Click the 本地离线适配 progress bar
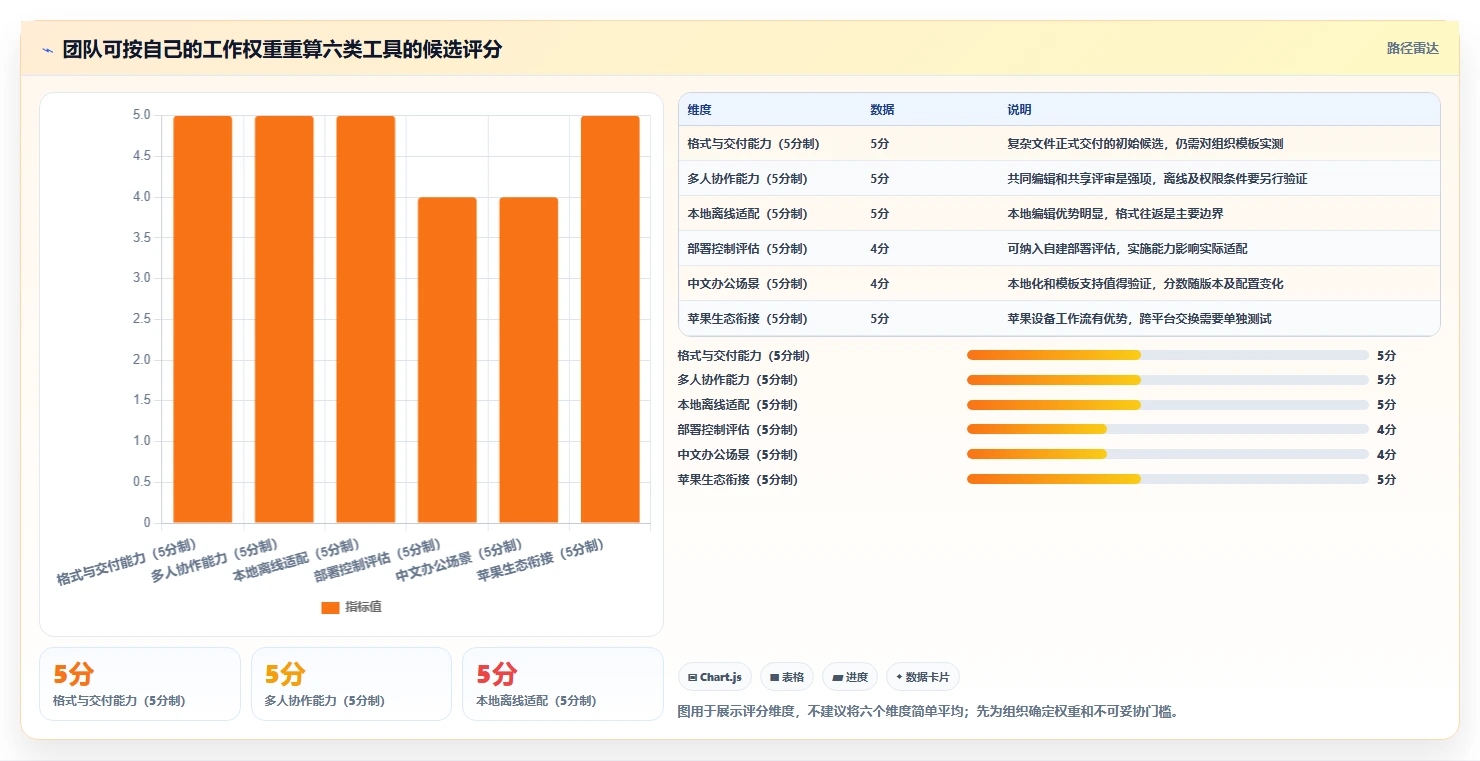This screenshot has height=761, width=1480. 1167,405
